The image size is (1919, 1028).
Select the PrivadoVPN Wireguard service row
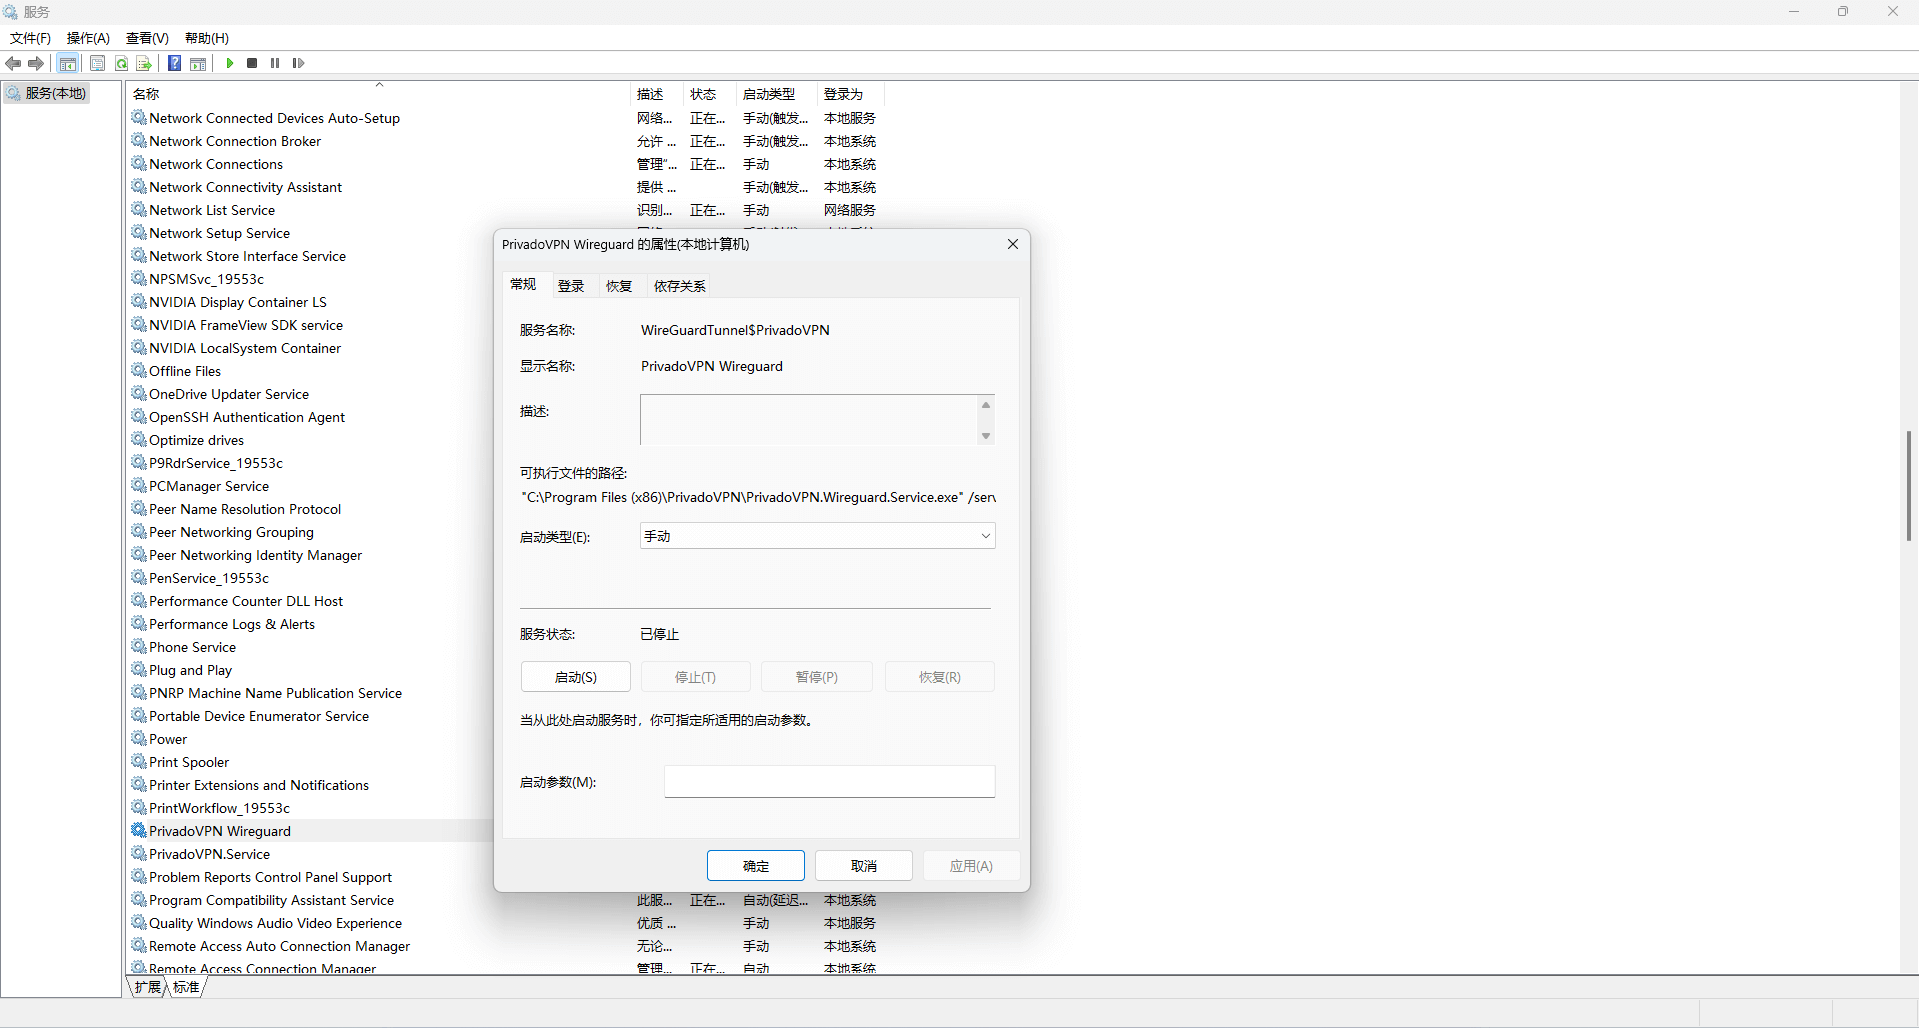coord(310,831)
